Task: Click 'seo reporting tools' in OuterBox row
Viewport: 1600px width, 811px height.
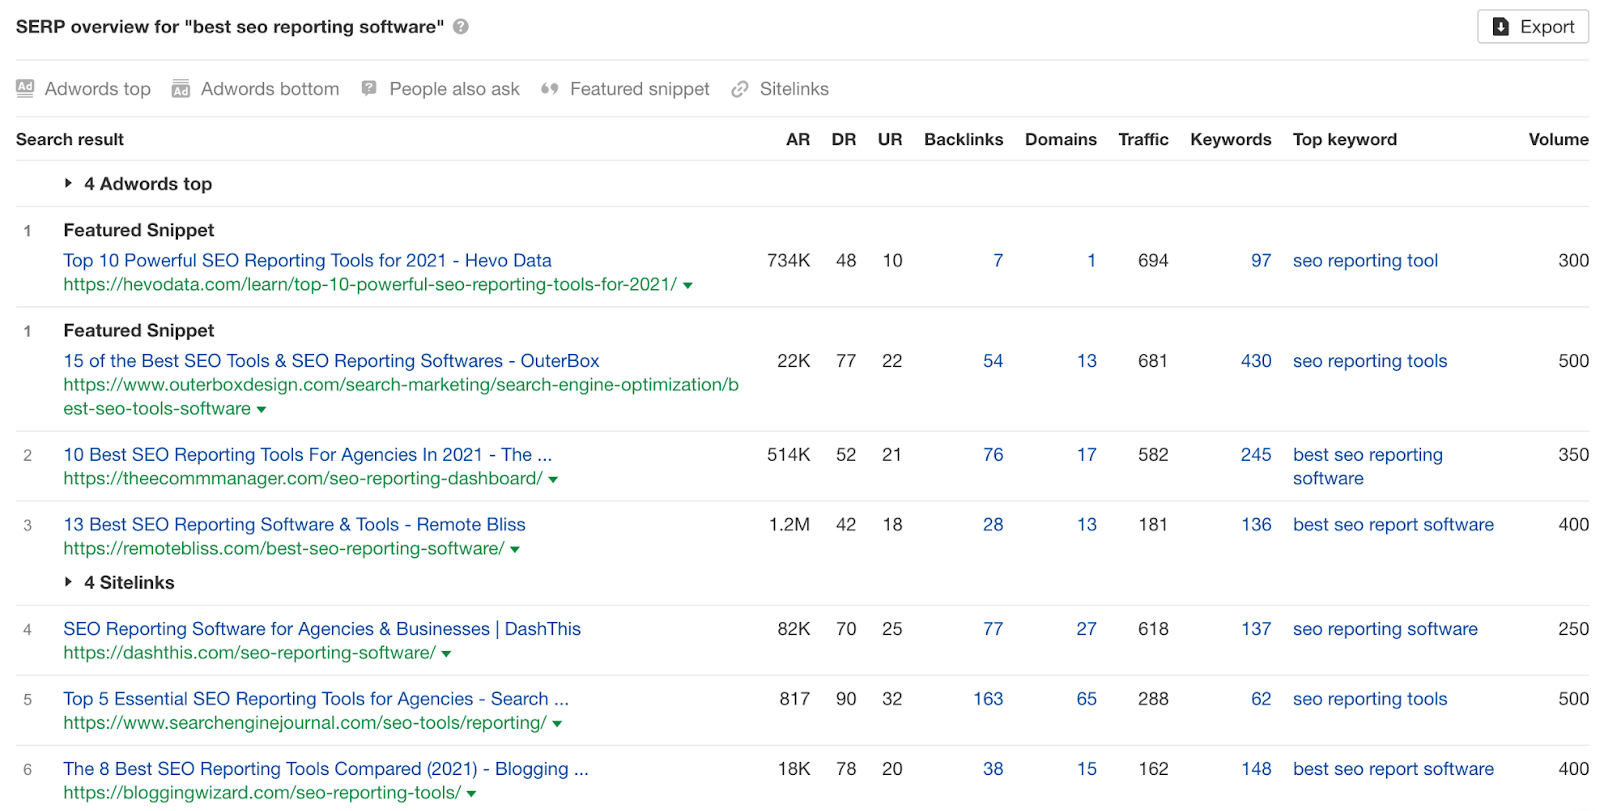Action: point(1370,362)
